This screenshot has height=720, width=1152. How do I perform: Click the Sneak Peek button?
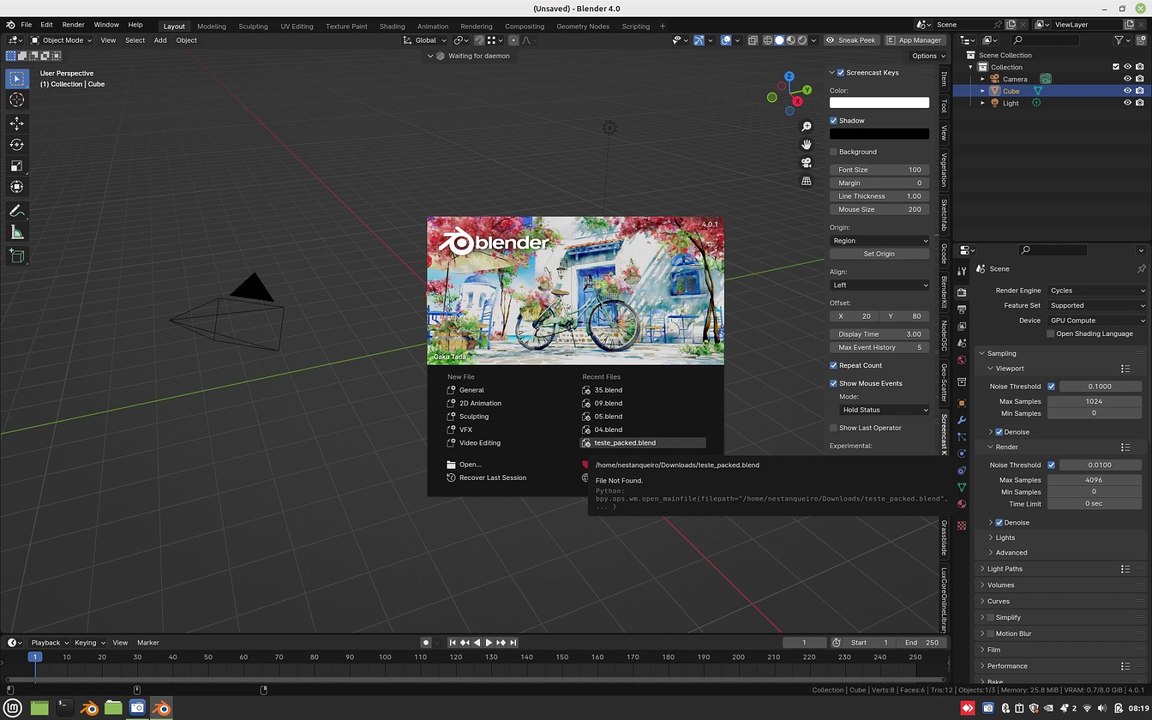(851, 40)
